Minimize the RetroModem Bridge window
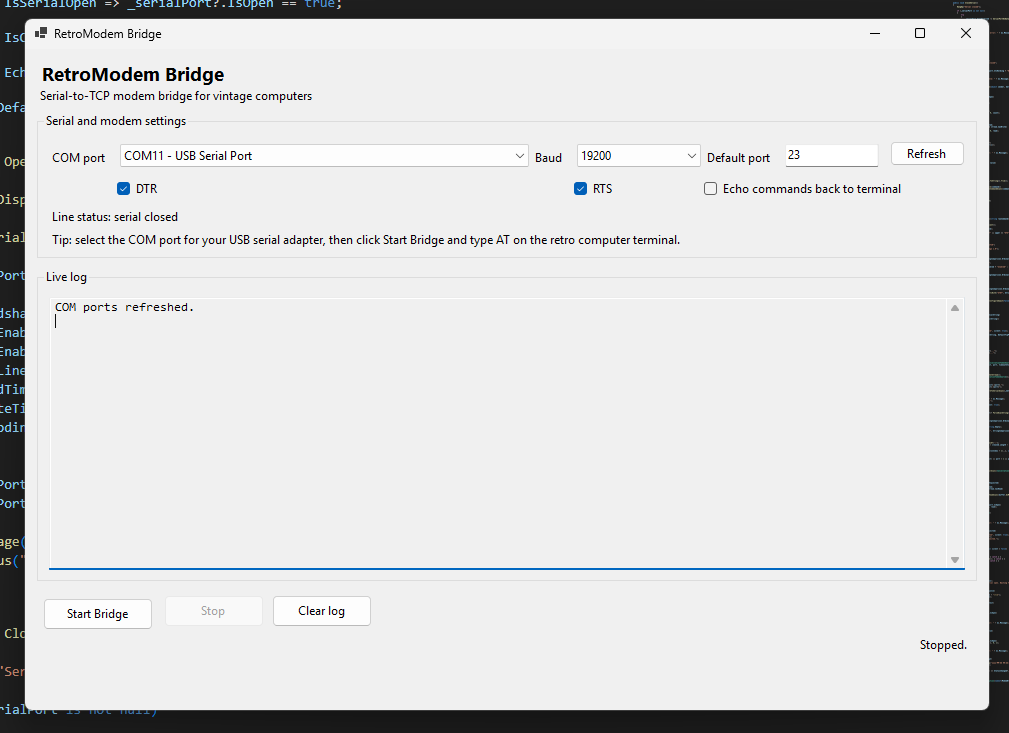Viewport: 1009px width, 733px height. click(875, 33)
